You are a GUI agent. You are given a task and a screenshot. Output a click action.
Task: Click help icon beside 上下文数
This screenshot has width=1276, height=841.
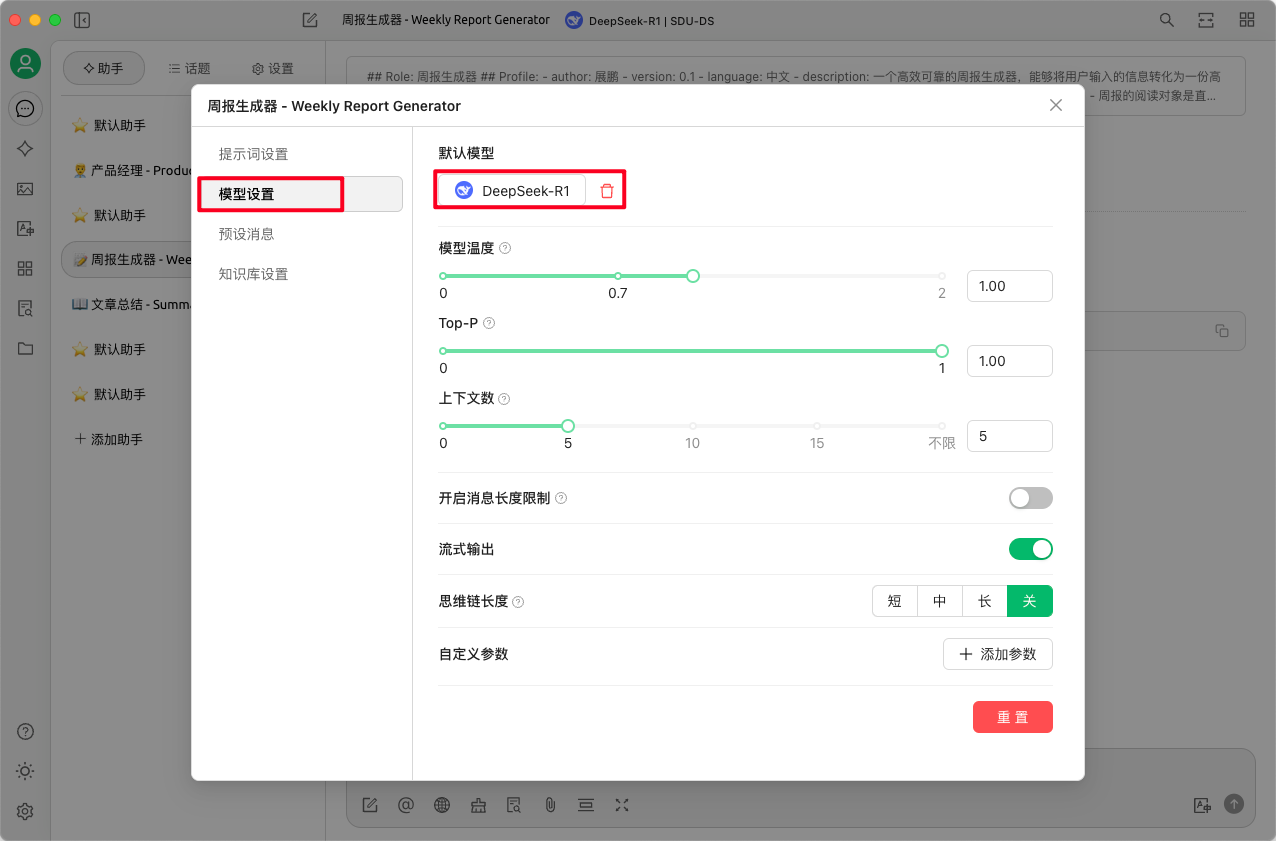[x=504, y=398]
